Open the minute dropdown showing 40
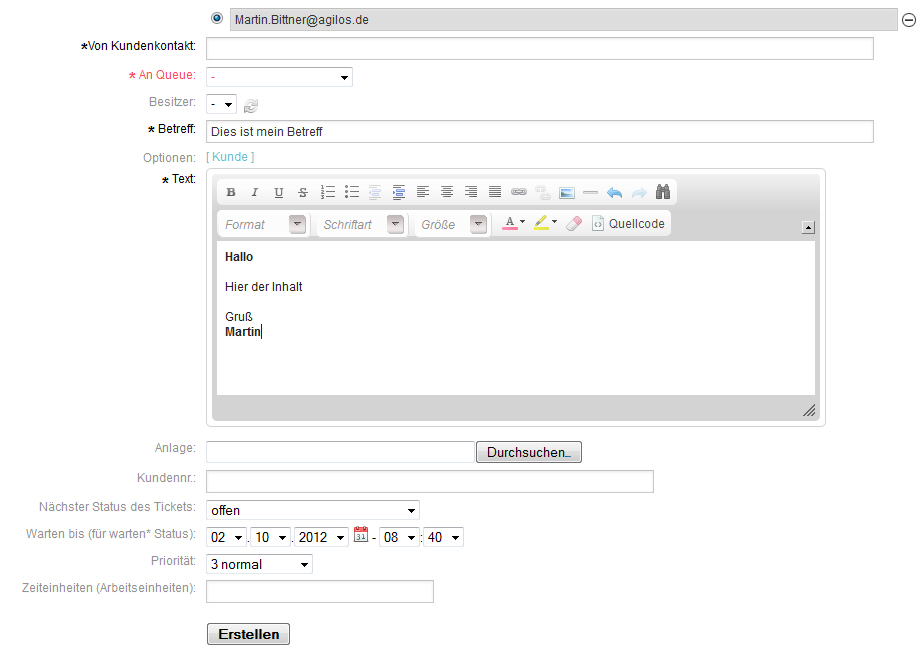Viewport: 921px width, 656px height. [x=443, y=537]
